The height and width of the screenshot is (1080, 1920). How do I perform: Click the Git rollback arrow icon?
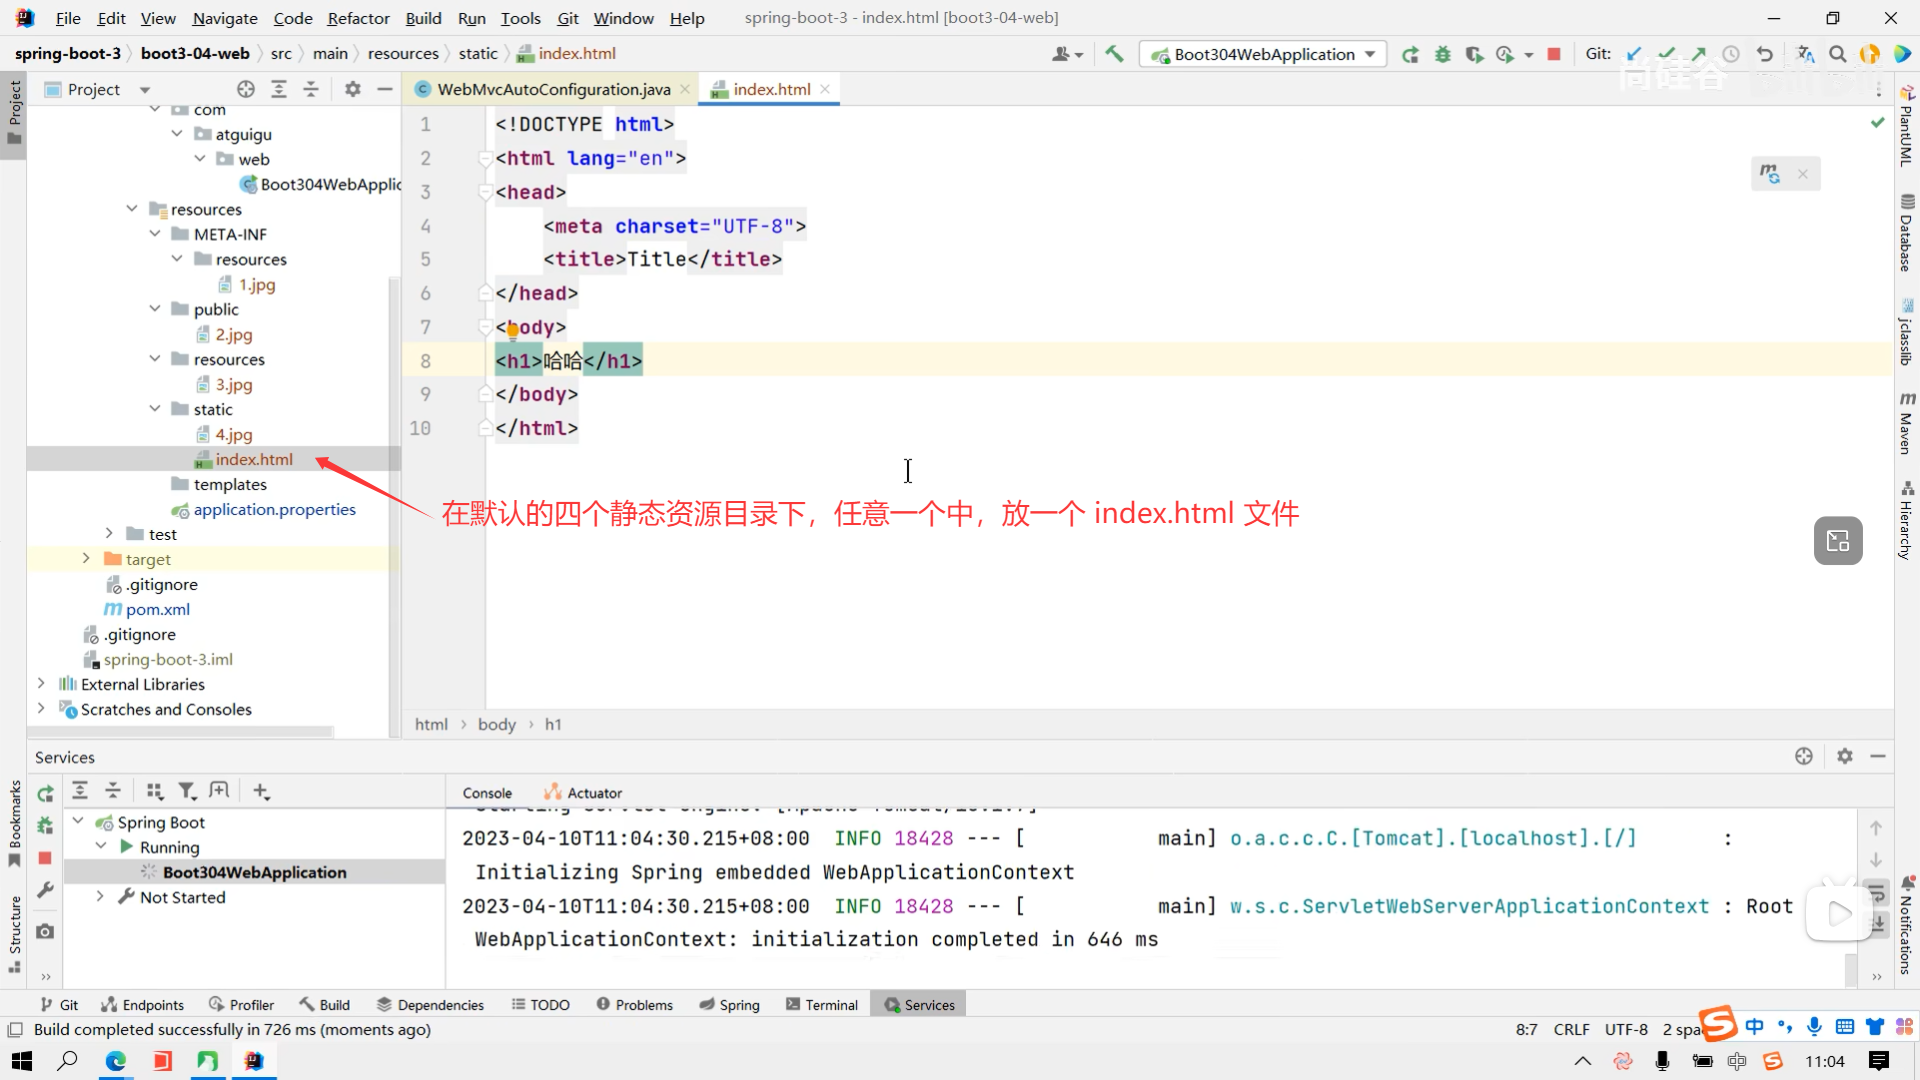click(x=1765, y=54)
